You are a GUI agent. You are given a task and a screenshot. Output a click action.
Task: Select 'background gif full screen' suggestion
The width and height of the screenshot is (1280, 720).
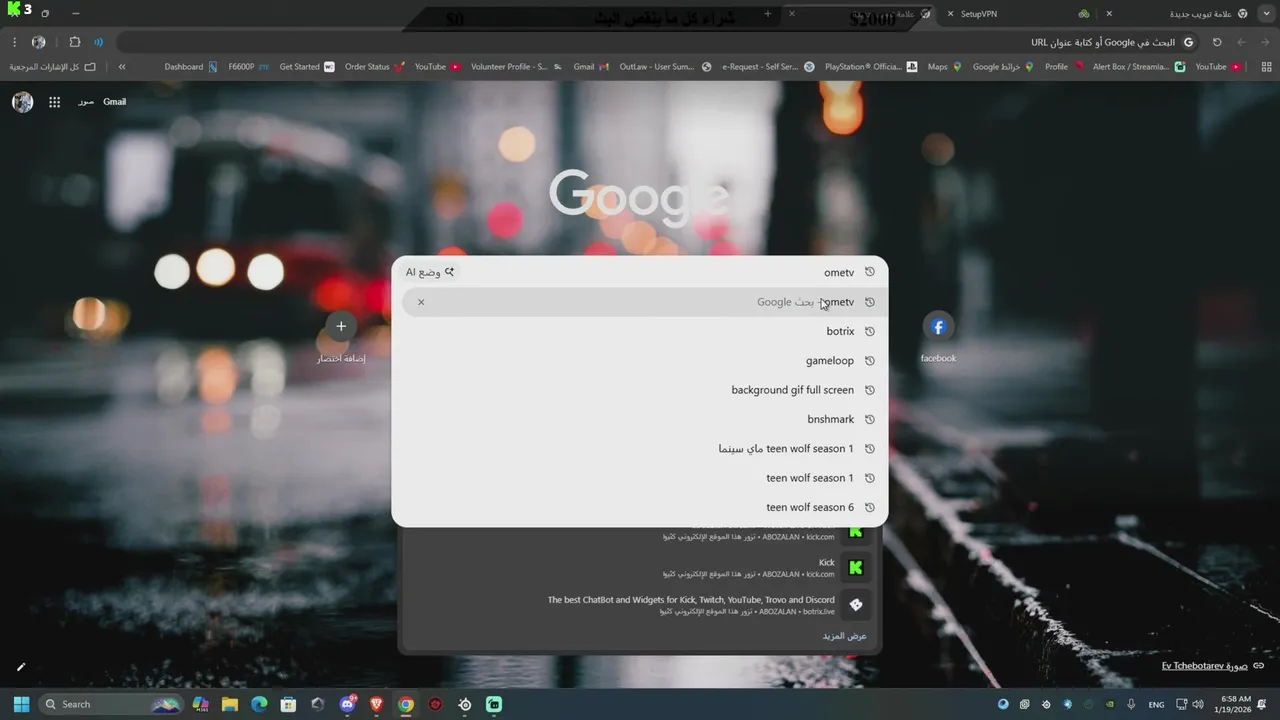640,390
